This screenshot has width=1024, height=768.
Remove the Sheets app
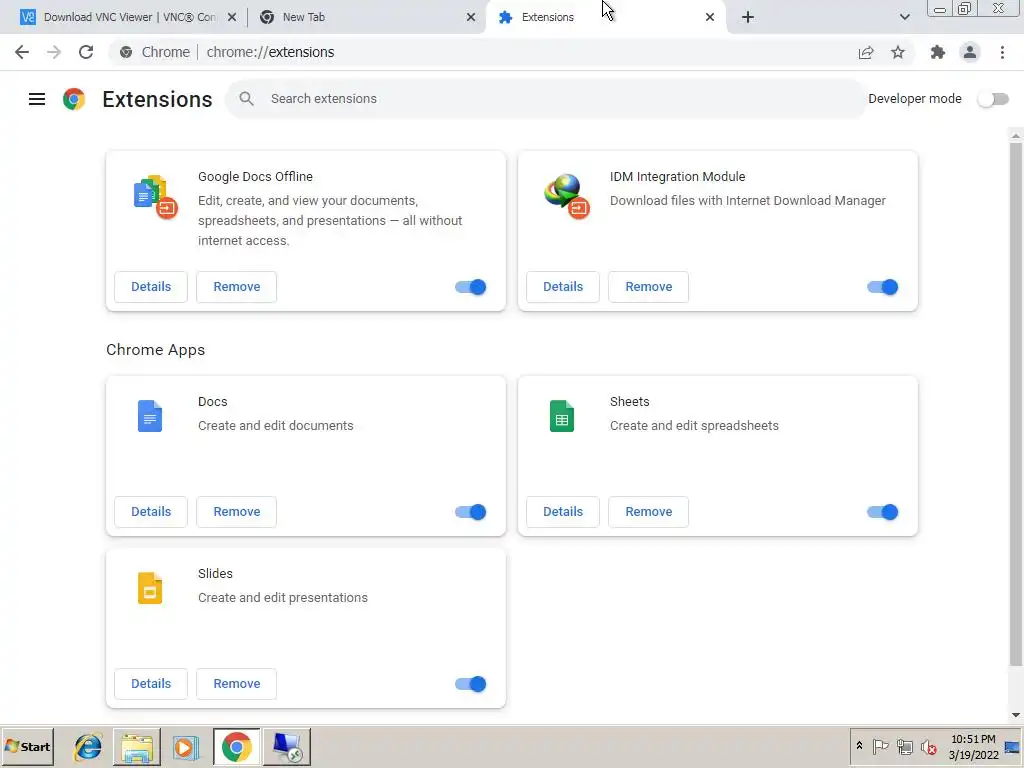click(648, 512)
